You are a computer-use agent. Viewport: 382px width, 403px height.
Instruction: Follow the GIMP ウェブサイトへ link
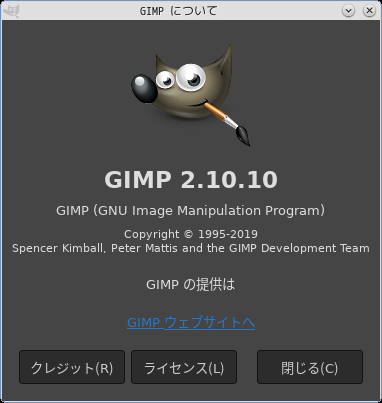[191, 322]
